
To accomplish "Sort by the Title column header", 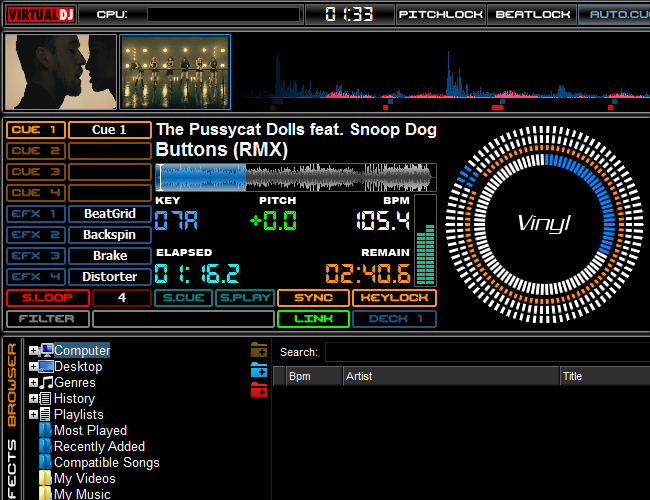I will 605,376.
